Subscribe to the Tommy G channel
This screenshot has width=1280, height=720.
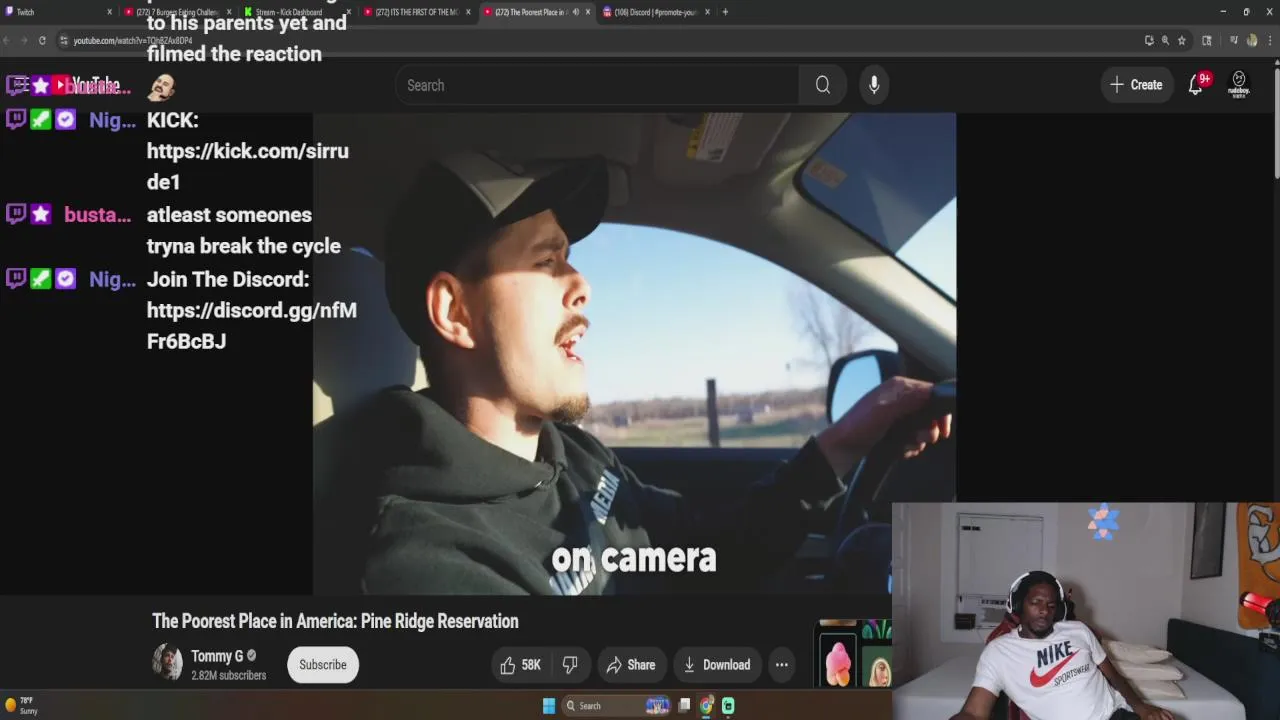tap(322, 665)
